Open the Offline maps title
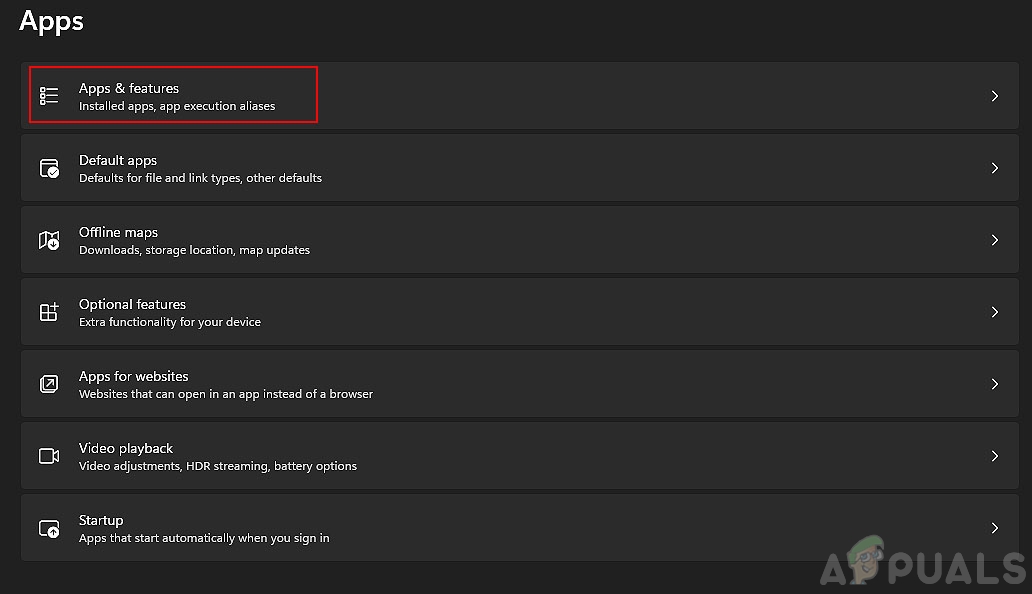 click(x=118, y=232)
